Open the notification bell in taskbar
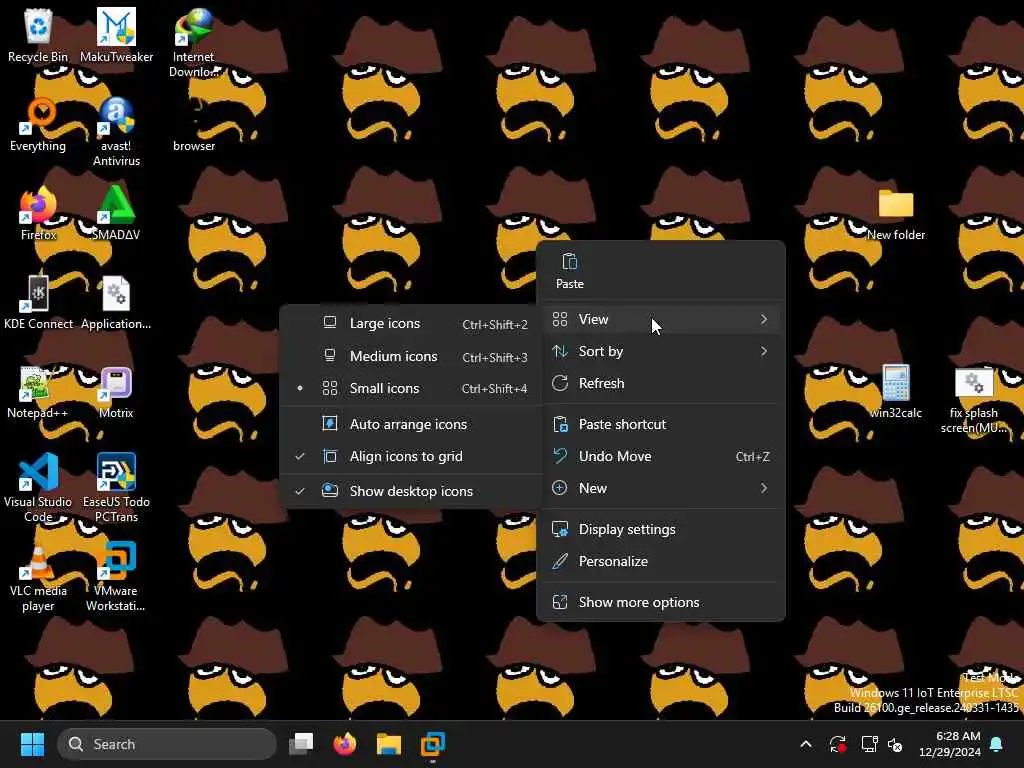The height and width of the screenshot is (768, 1024). point(997,744)
